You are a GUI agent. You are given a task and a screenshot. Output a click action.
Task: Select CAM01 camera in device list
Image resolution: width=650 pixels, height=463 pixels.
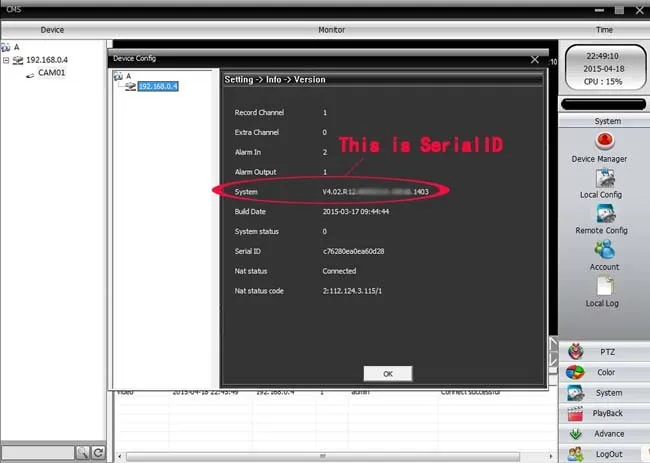51,73
